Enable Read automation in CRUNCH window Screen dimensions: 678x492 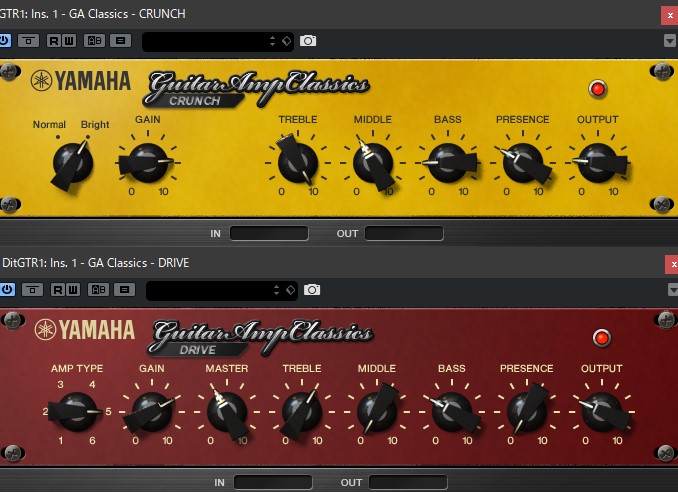[54, 41]
